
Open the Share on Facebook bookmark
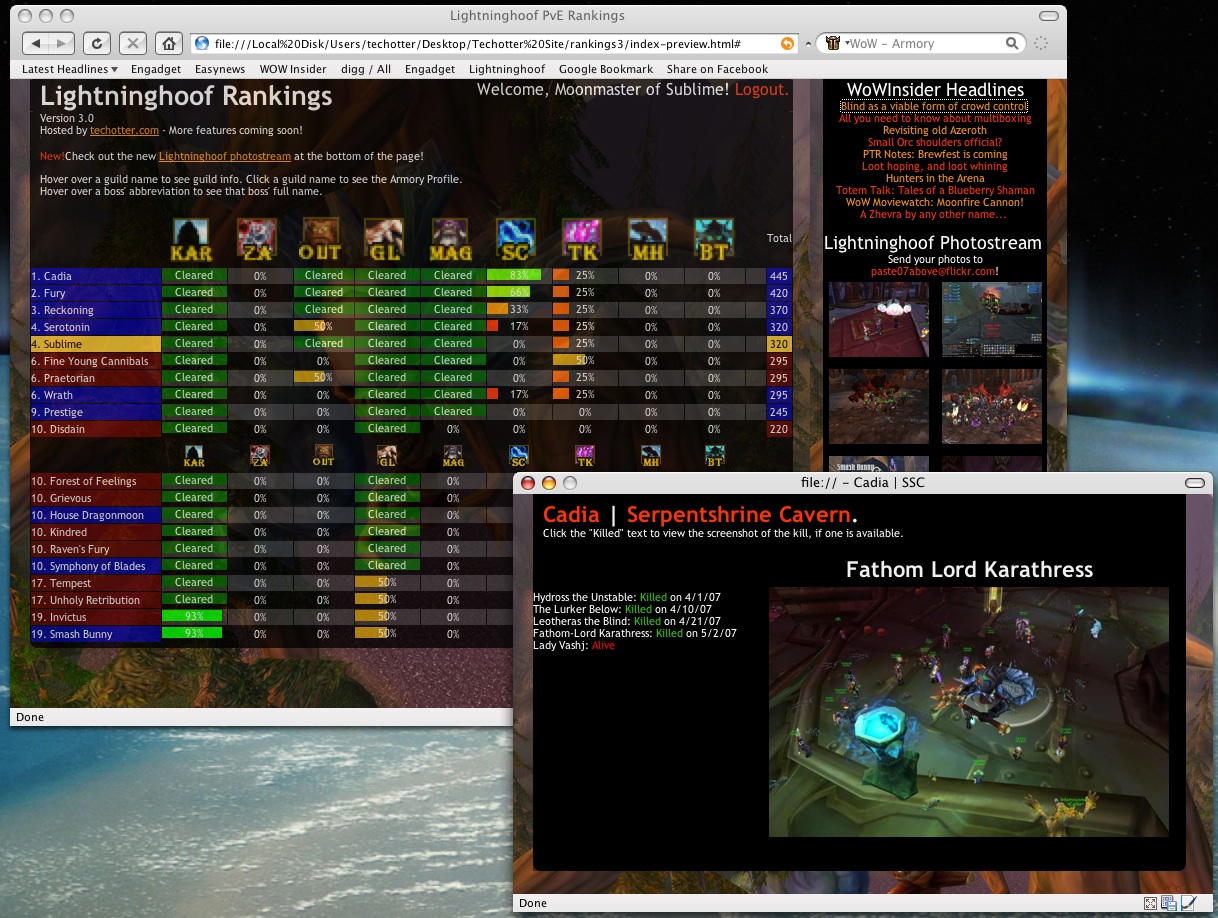click(717, 69)
